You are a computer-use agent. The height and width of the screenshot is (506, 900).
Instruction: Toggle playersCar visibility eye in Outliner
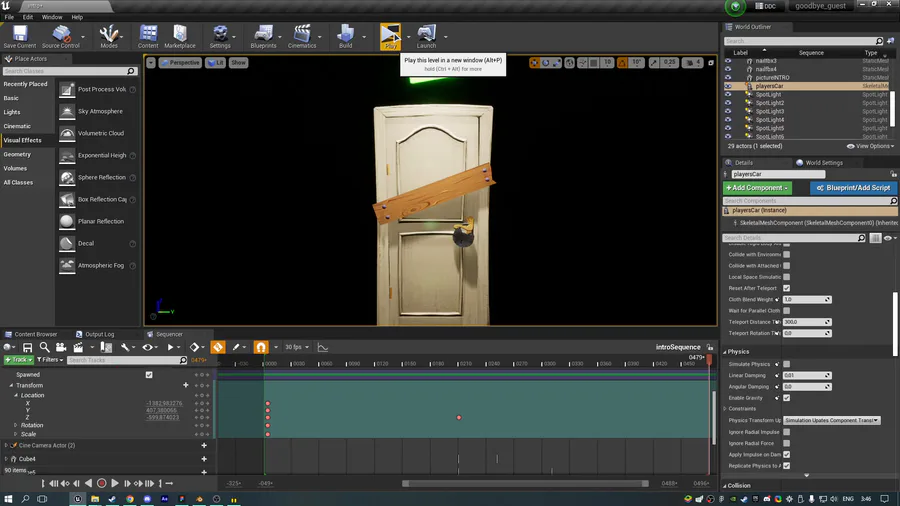tap(728, 86)
